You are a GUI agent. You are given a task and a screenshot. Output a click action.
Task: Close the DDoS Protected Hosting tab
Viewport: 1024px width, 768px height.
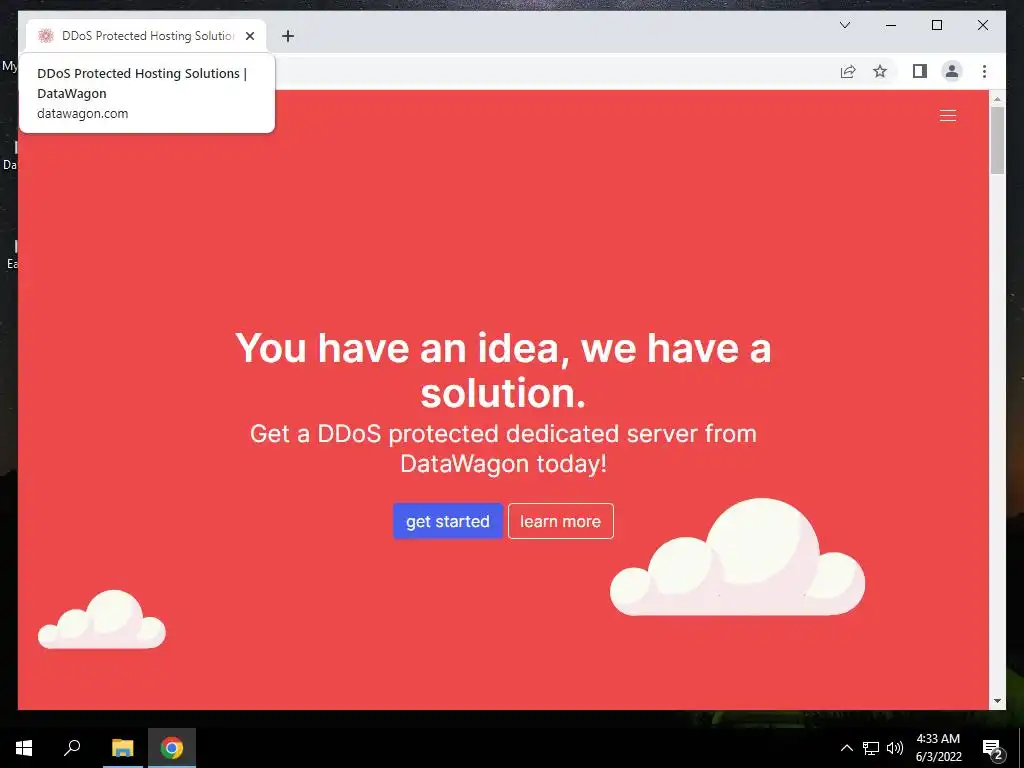(249, 36)
